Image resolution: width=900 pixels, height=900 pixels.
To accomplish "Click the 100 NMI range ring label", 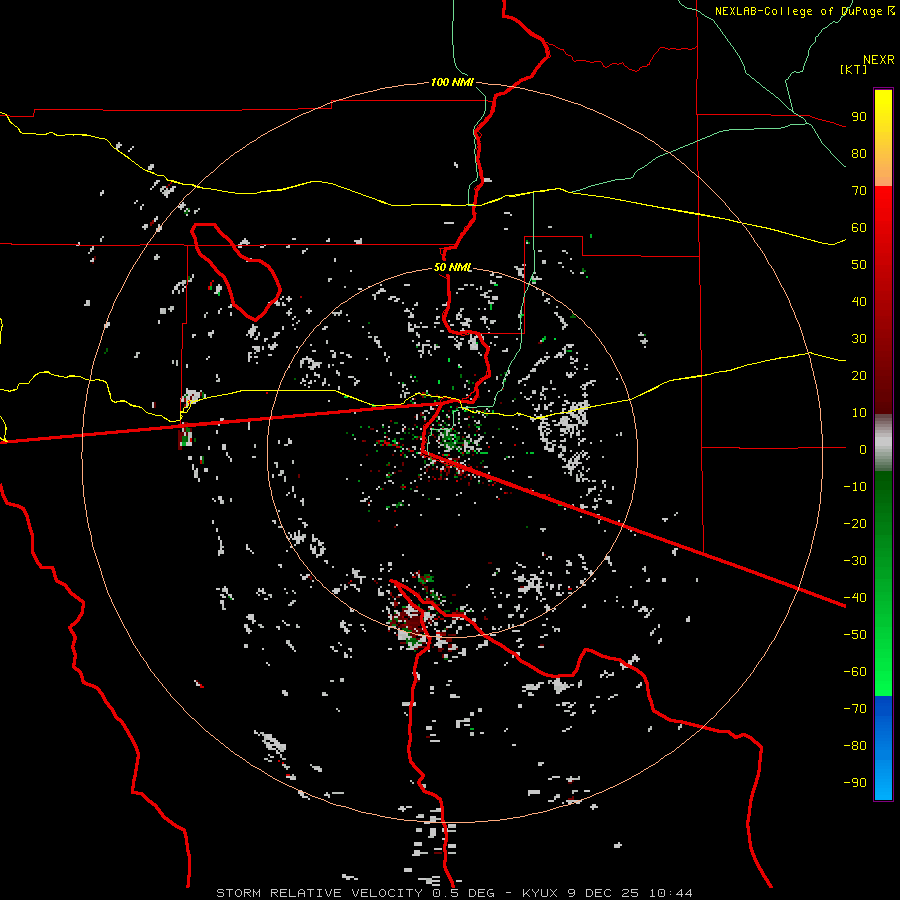I will point(452,82).
